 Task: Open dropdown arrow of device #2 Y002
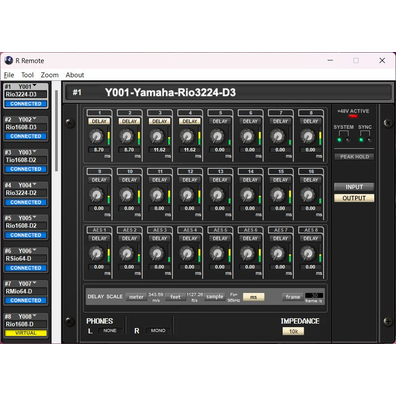coord(34,119)
